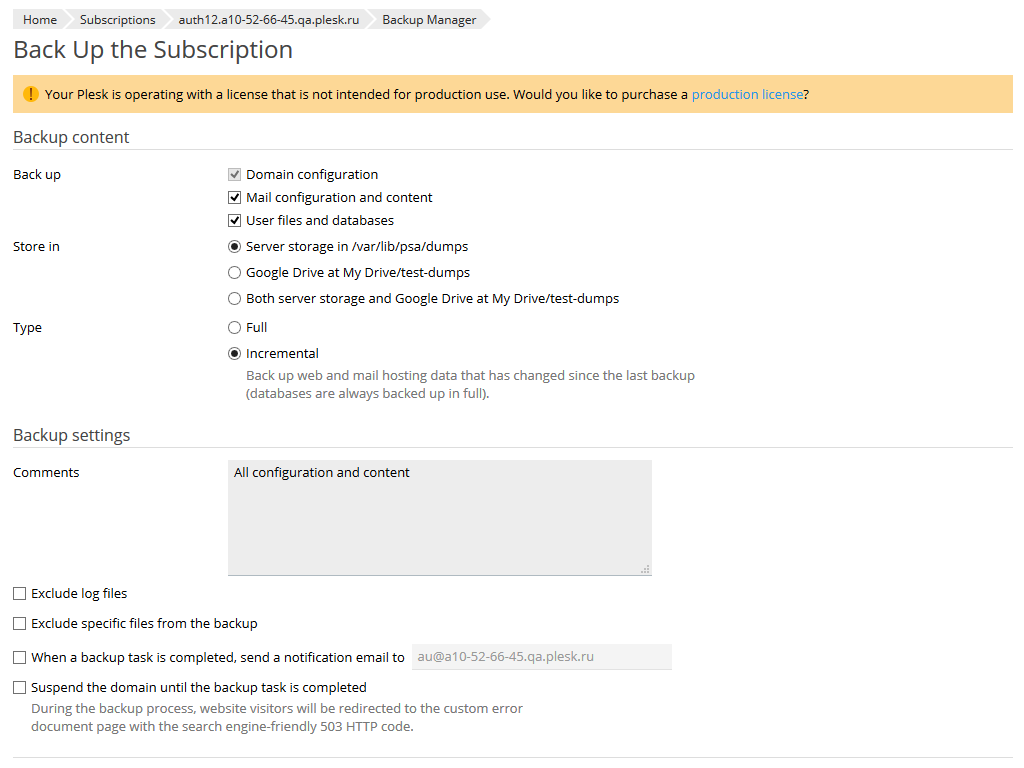Enable Exclude specific files from the backup
Image resolution: width=1024 pixels, height=768 pixels.
[x=19, y=623]
